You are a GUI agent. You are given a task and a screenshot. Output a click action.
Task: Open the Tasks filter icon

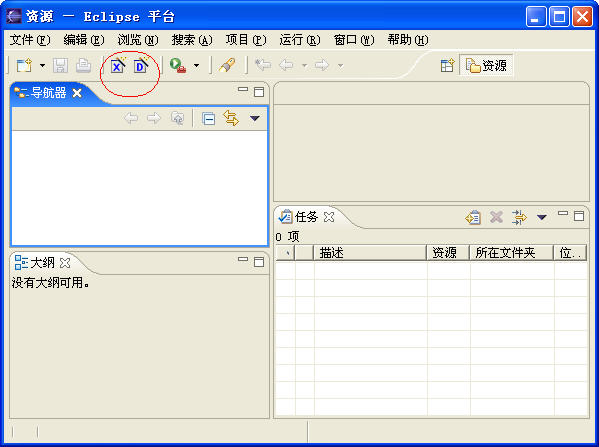[519, 217]
